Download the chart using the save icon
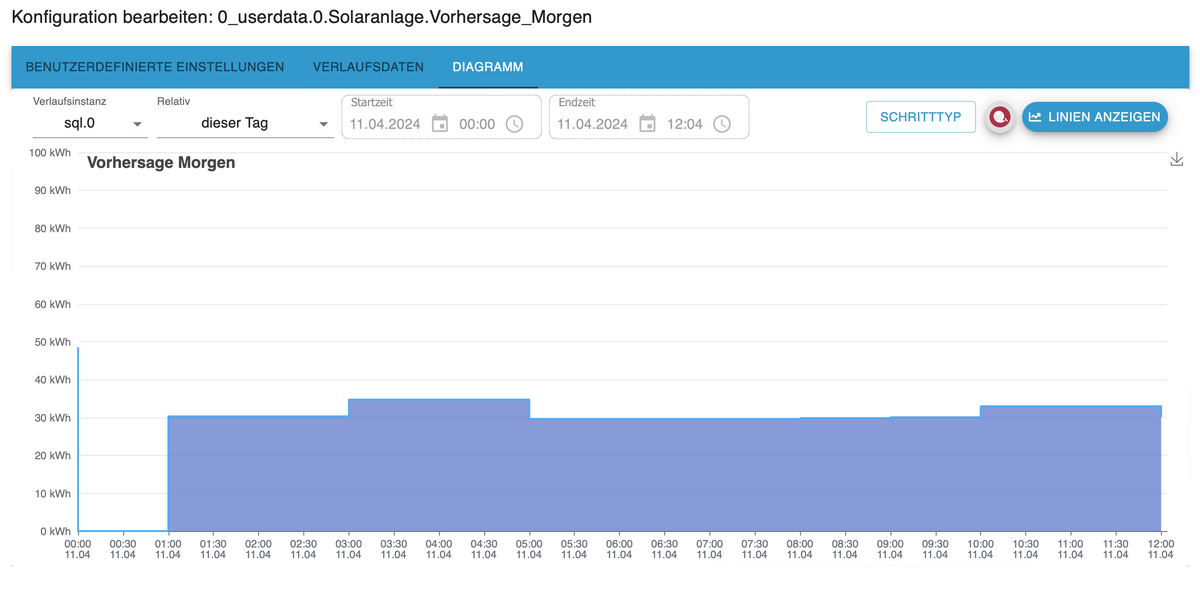Viewport: 1200px width, 593px height. [x=1177, y=160]
